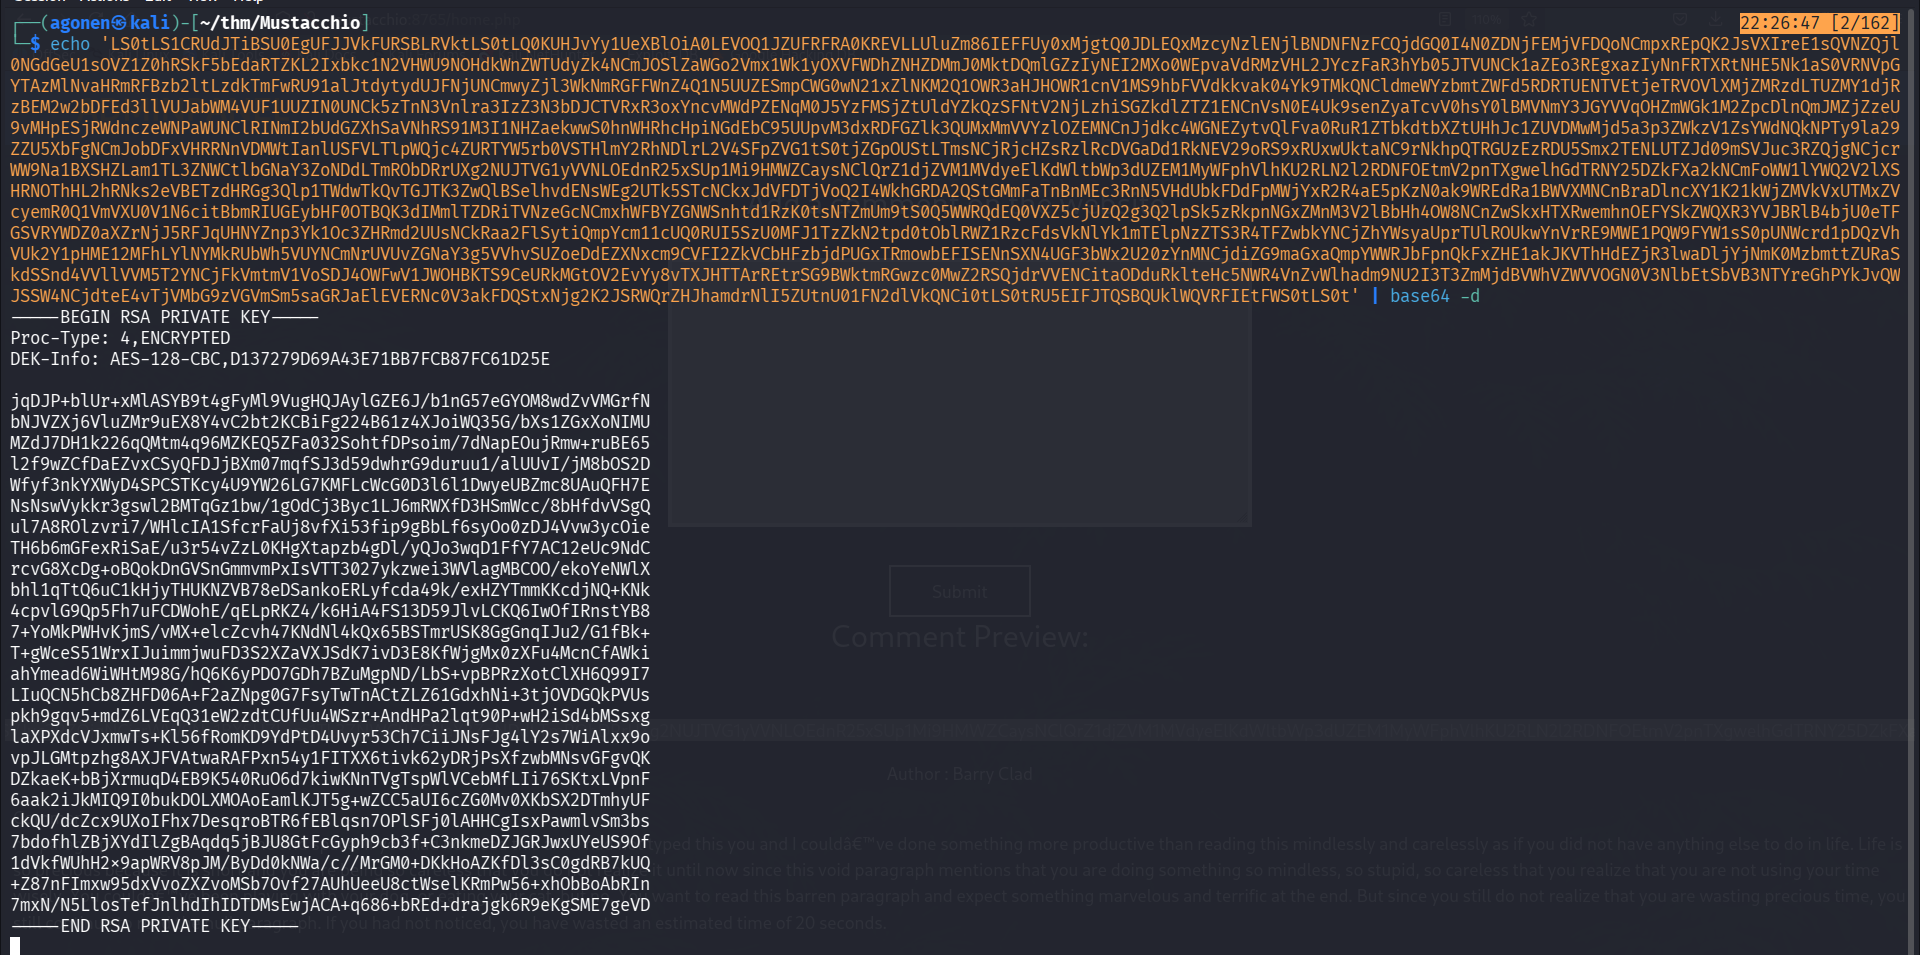
Task: Click the white terminal cursor block
Action: [x=15, y=946]
